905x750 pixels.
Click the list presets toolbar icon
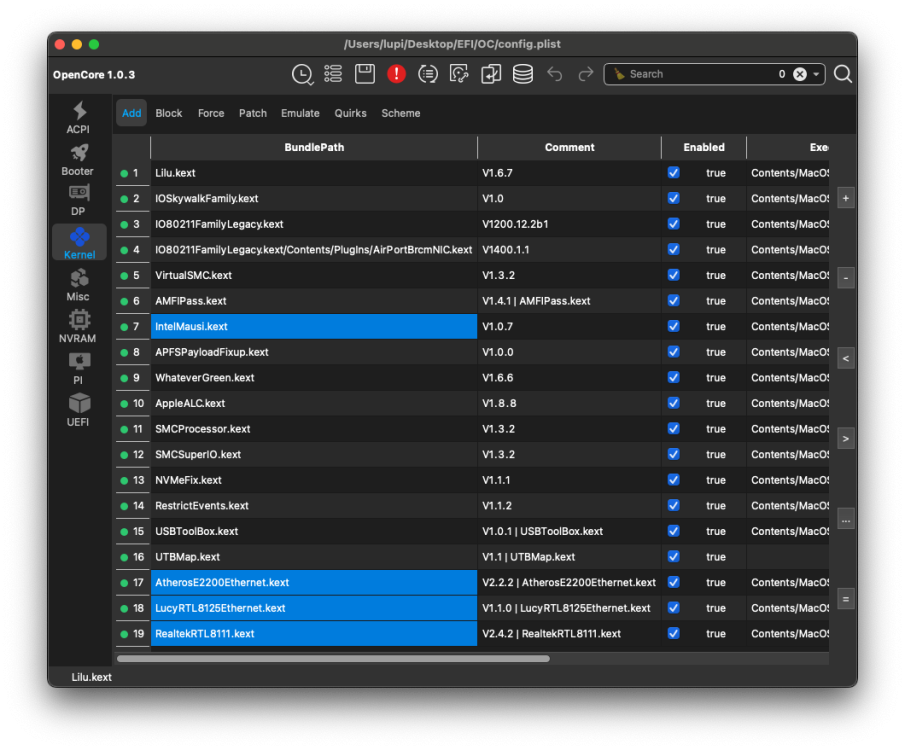[x=333, y=74]
